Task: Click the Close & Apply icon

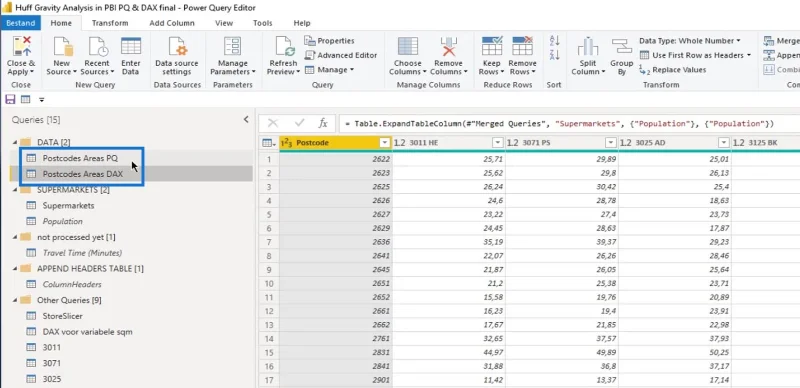Action: coord(21,46)
